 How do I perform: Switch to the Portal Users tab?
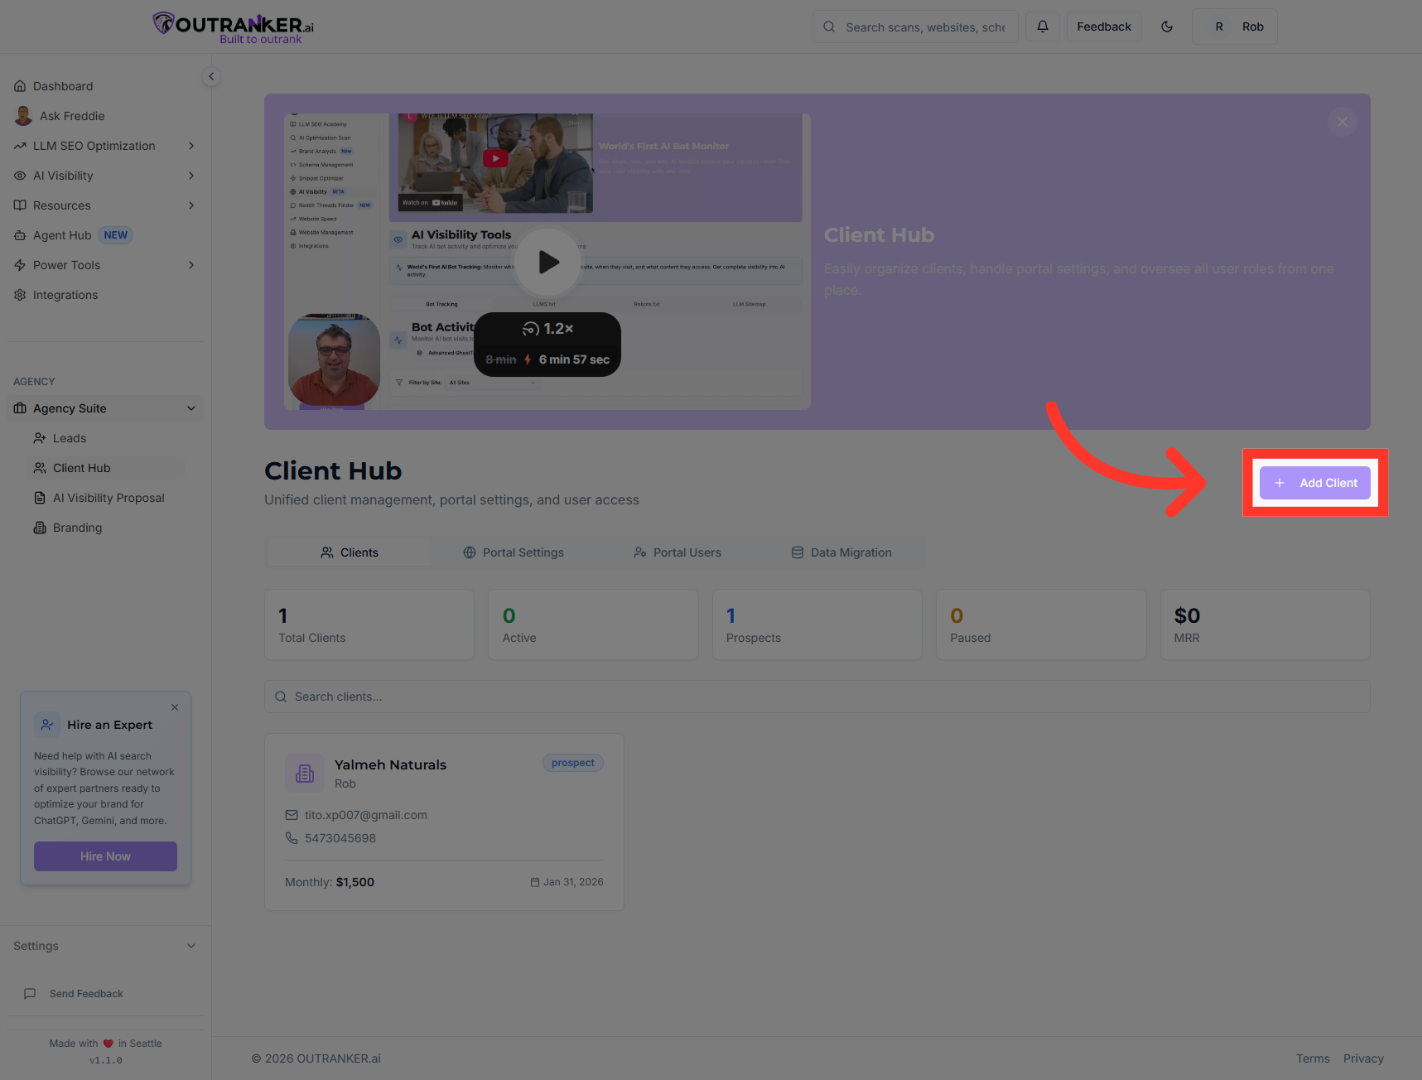677,553
